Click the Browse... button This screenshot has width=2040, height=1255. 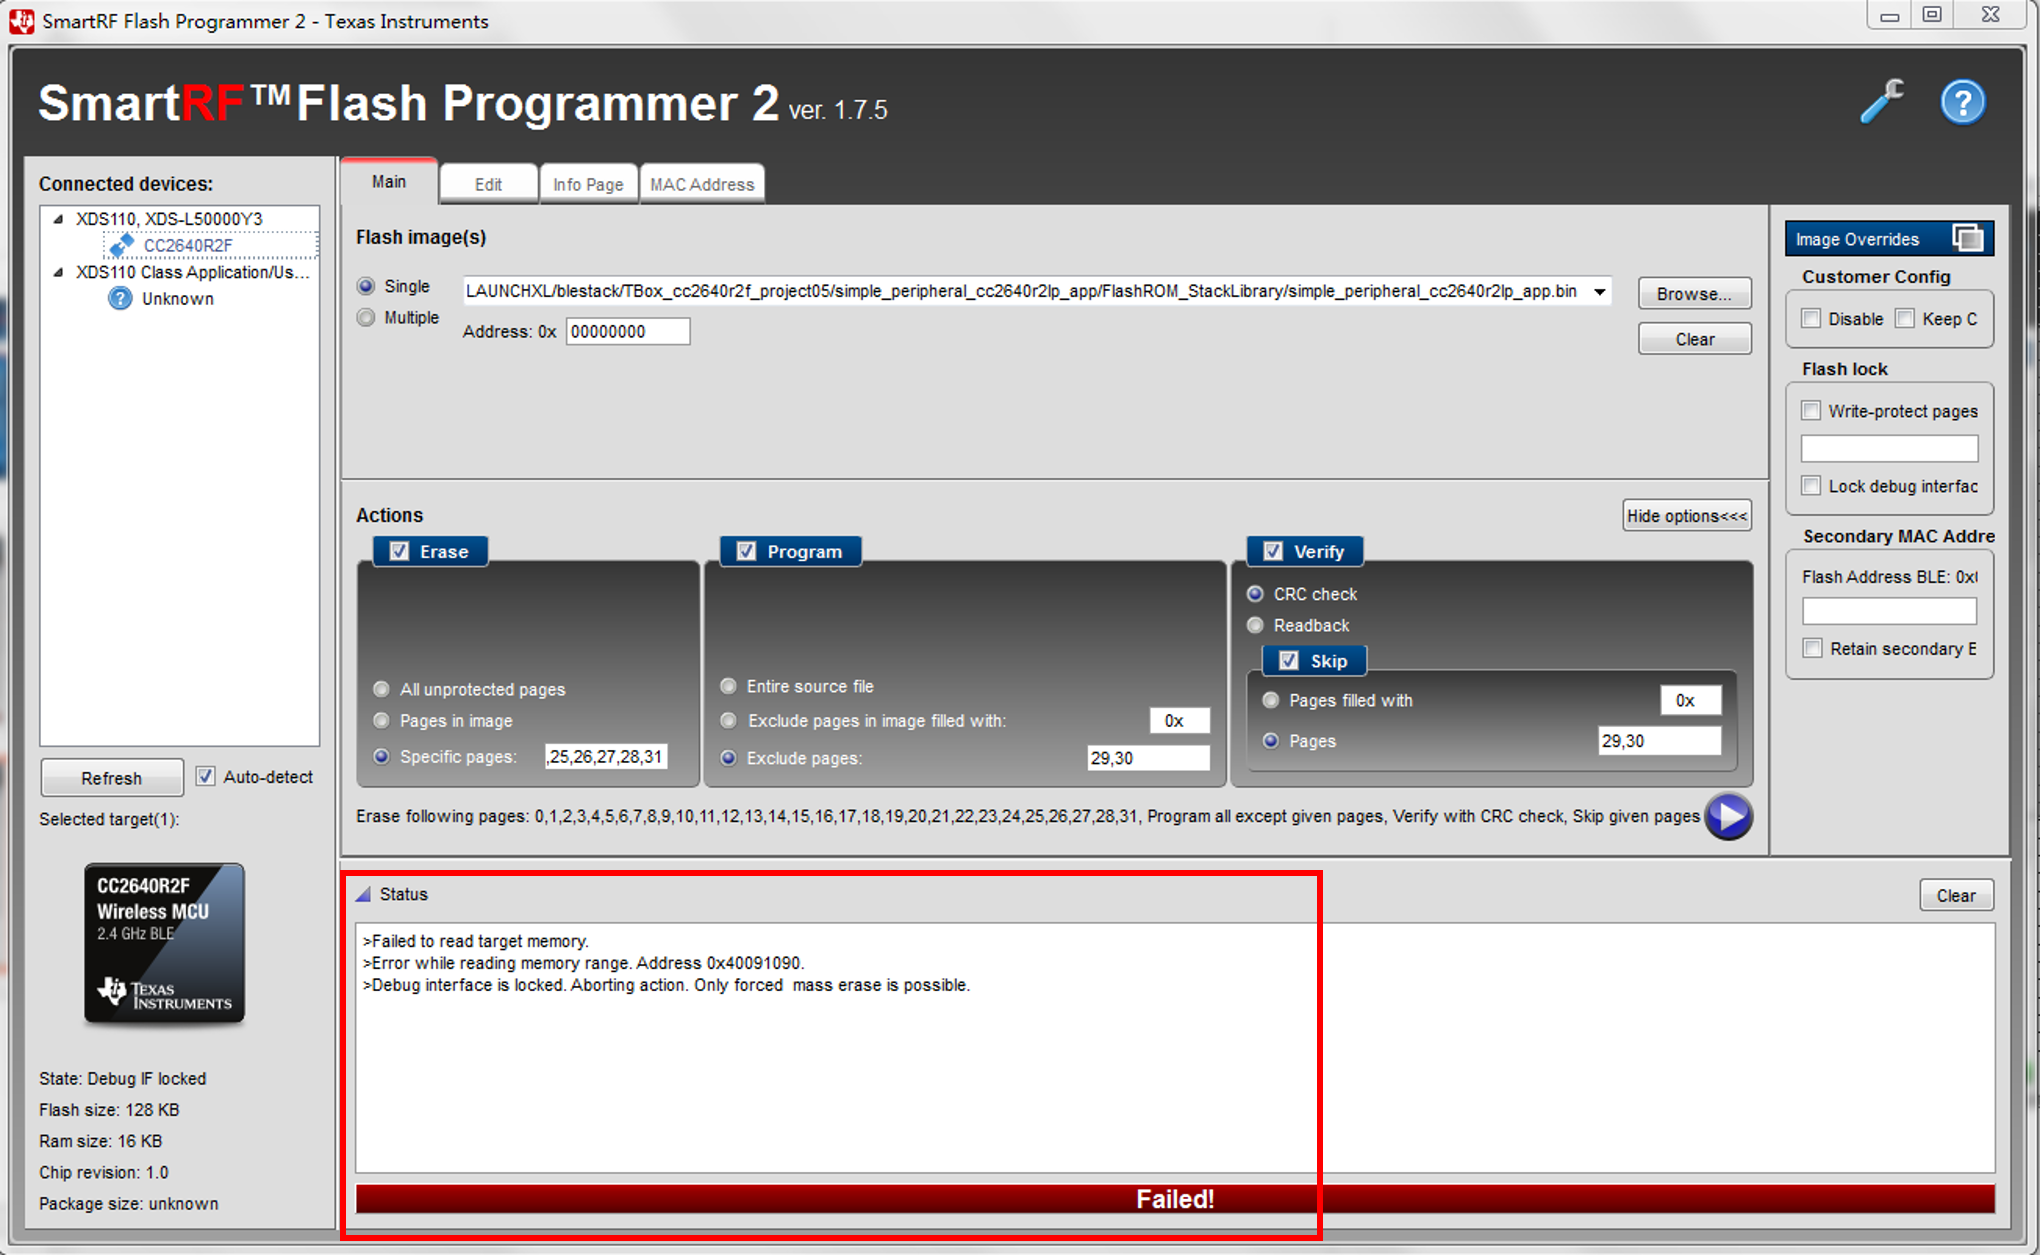(1694, 293)
